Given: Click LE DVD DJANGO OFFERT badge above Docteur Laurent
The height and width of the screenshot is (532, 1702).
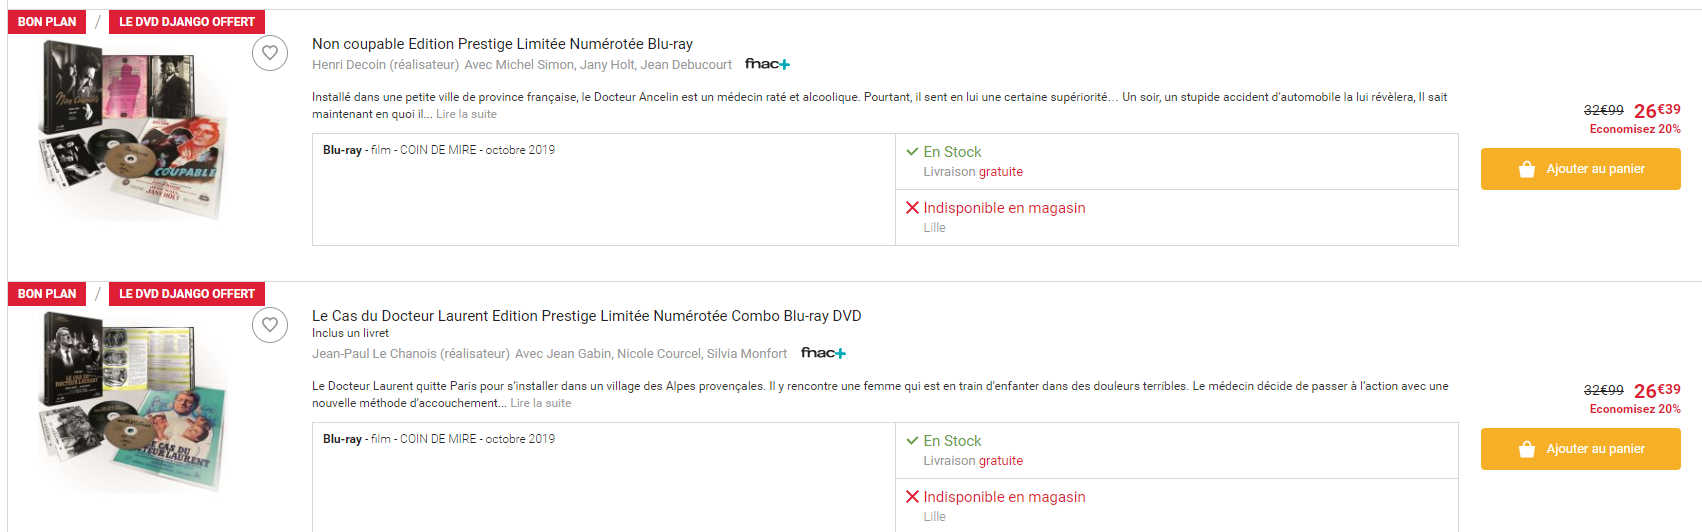Looking at the screenshot, I should (187, 294).
